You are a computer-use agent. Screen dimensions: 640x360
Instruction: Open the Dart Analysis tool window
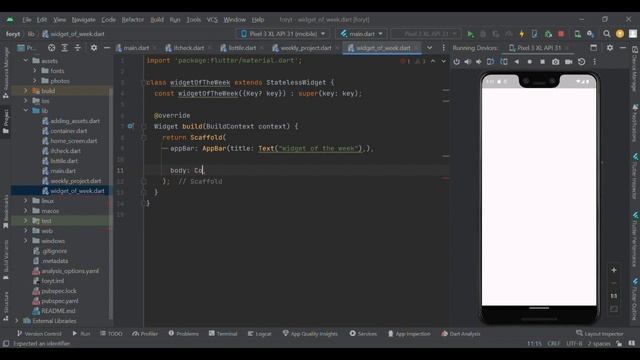coord(461,333)
